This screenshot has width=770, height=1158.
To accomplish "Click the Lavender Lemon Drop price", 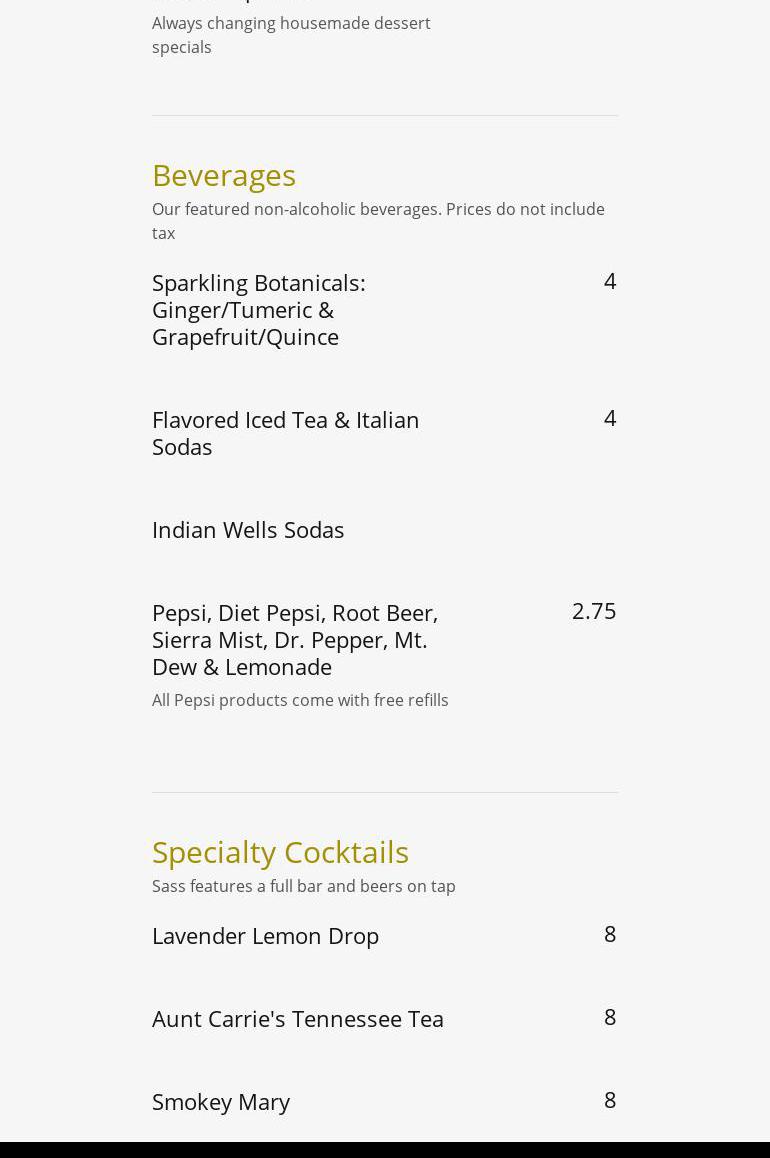I will 610,934.
